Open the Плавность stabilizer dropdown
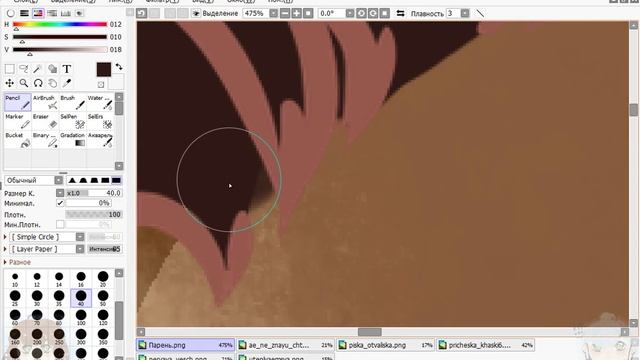 (465, 13)
